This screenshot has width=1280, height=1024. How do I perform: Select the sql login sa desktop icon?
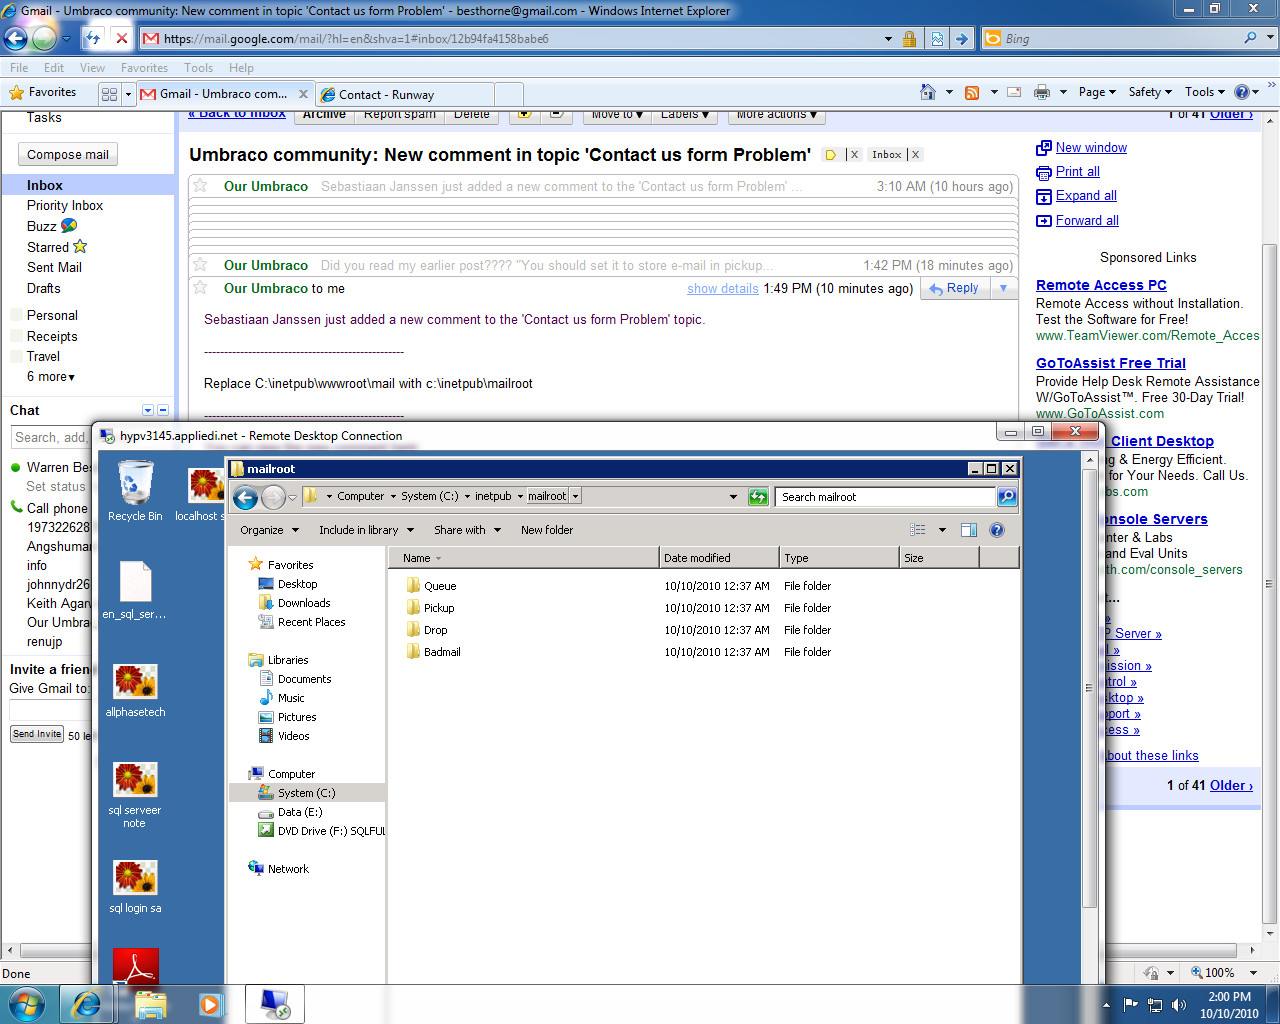coord(135,887)
